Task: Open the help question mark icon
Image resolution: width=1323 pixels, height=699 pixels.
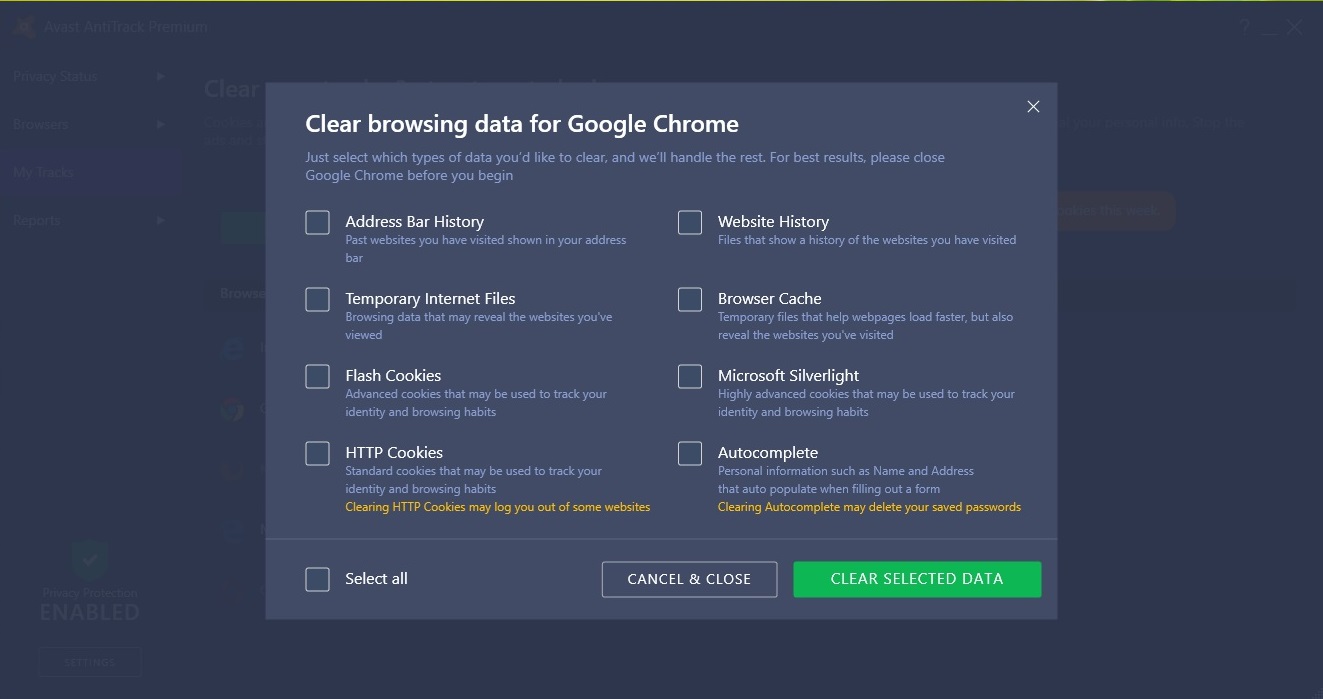Action: pyautogui.click(x=1244, y=27)
